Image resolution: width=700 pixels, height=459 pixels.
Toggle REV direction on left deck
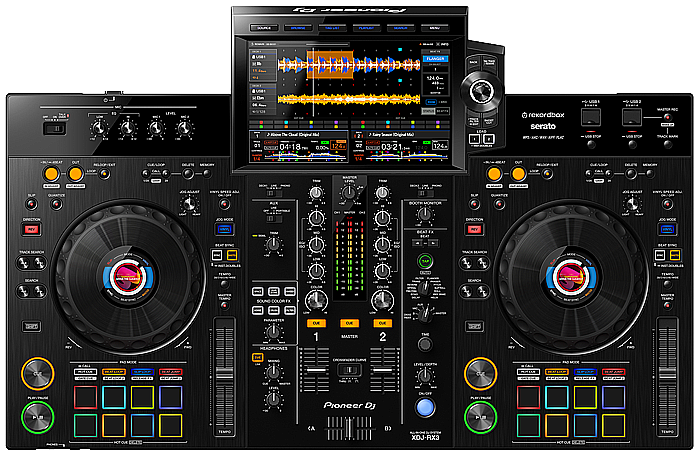tap(31, 230)
